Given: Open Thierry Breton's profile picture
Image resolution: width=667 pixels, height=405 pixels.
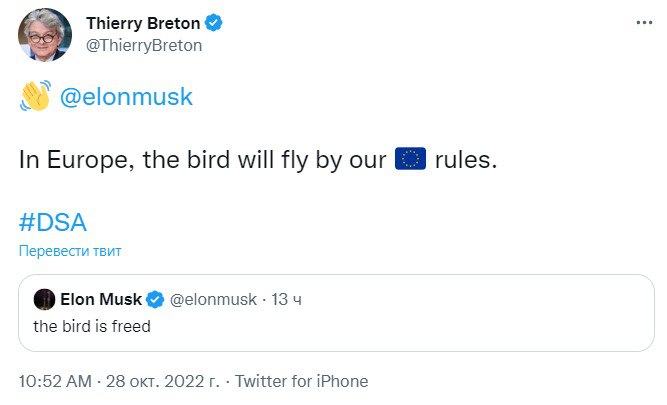Looking at the screenshot, I should [x=45, y=33].
